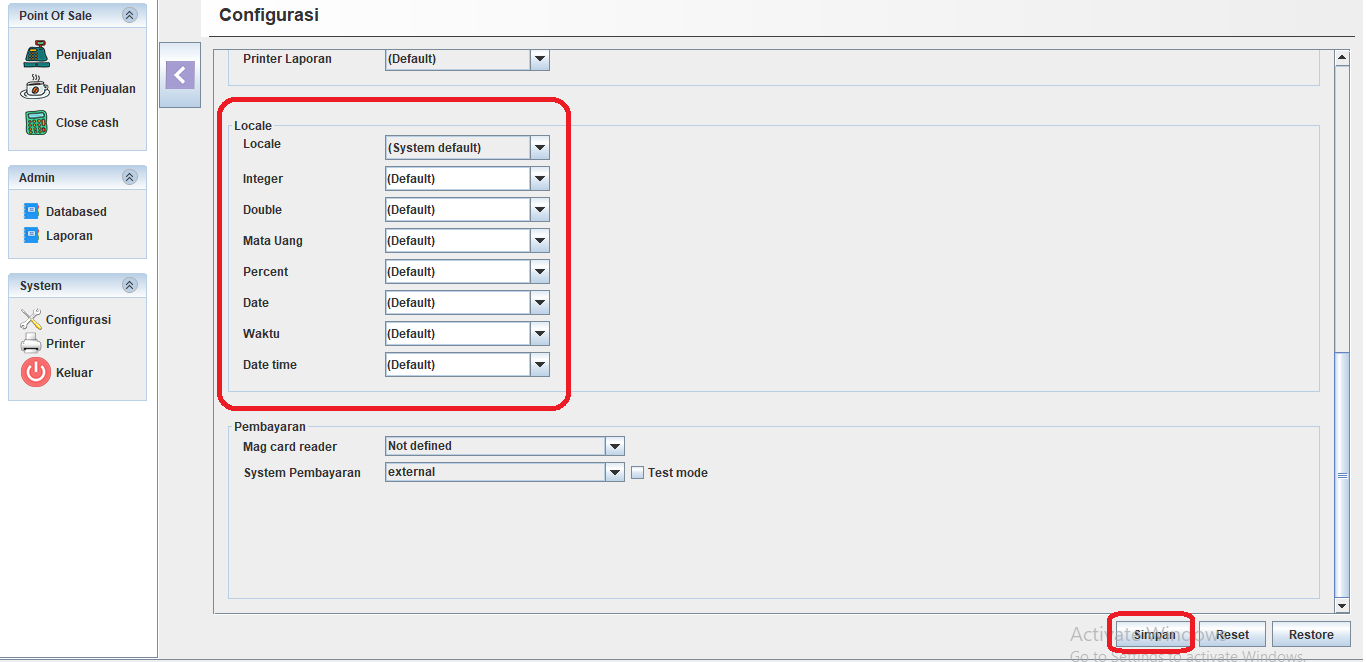Select the Printer icon in System
This screenshot has height=662, width=1366.
(x=31, y=344)
